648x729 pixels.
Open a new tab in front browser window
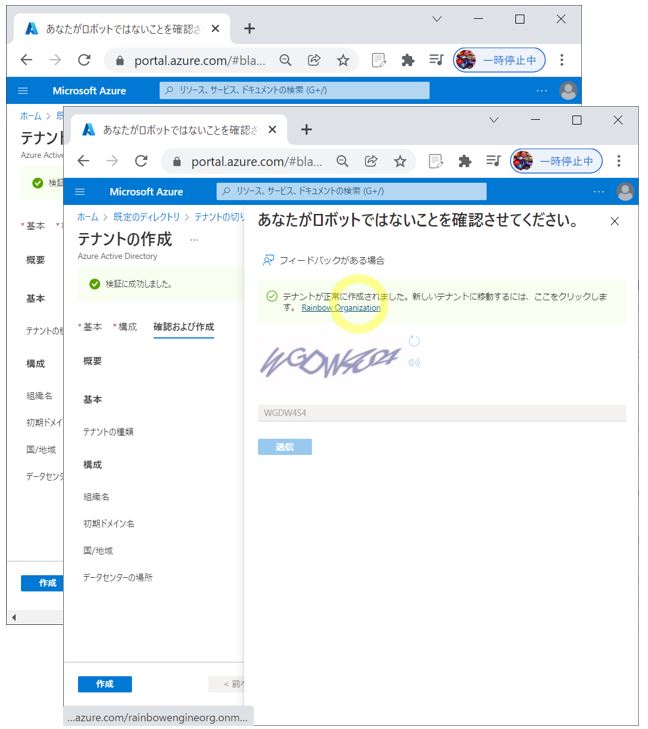pyautogui.click(x=306, y=129)
